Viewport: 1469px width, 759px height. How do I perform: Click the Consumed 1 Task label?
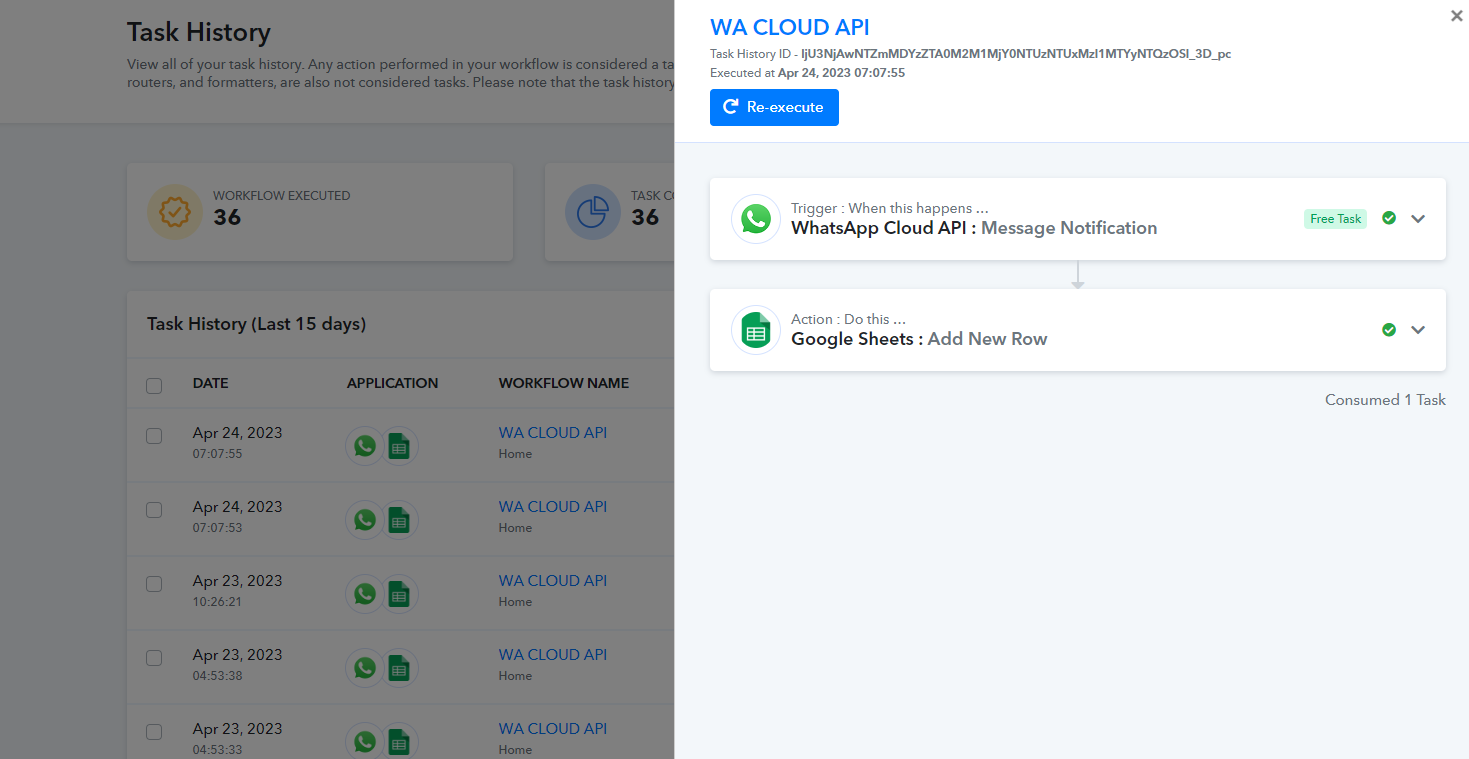tap(1385, 400)
